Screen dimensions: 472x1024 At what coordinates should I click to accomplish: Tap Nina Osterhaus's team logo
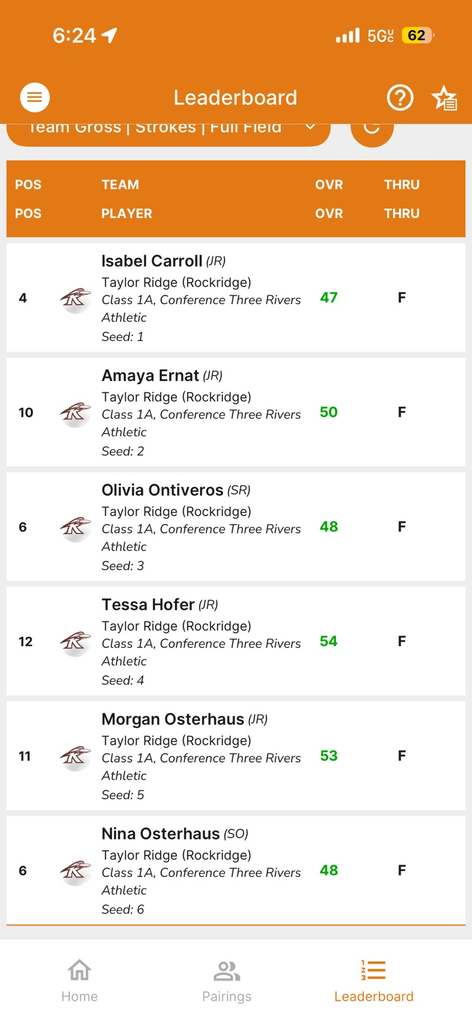click(75, 871)
